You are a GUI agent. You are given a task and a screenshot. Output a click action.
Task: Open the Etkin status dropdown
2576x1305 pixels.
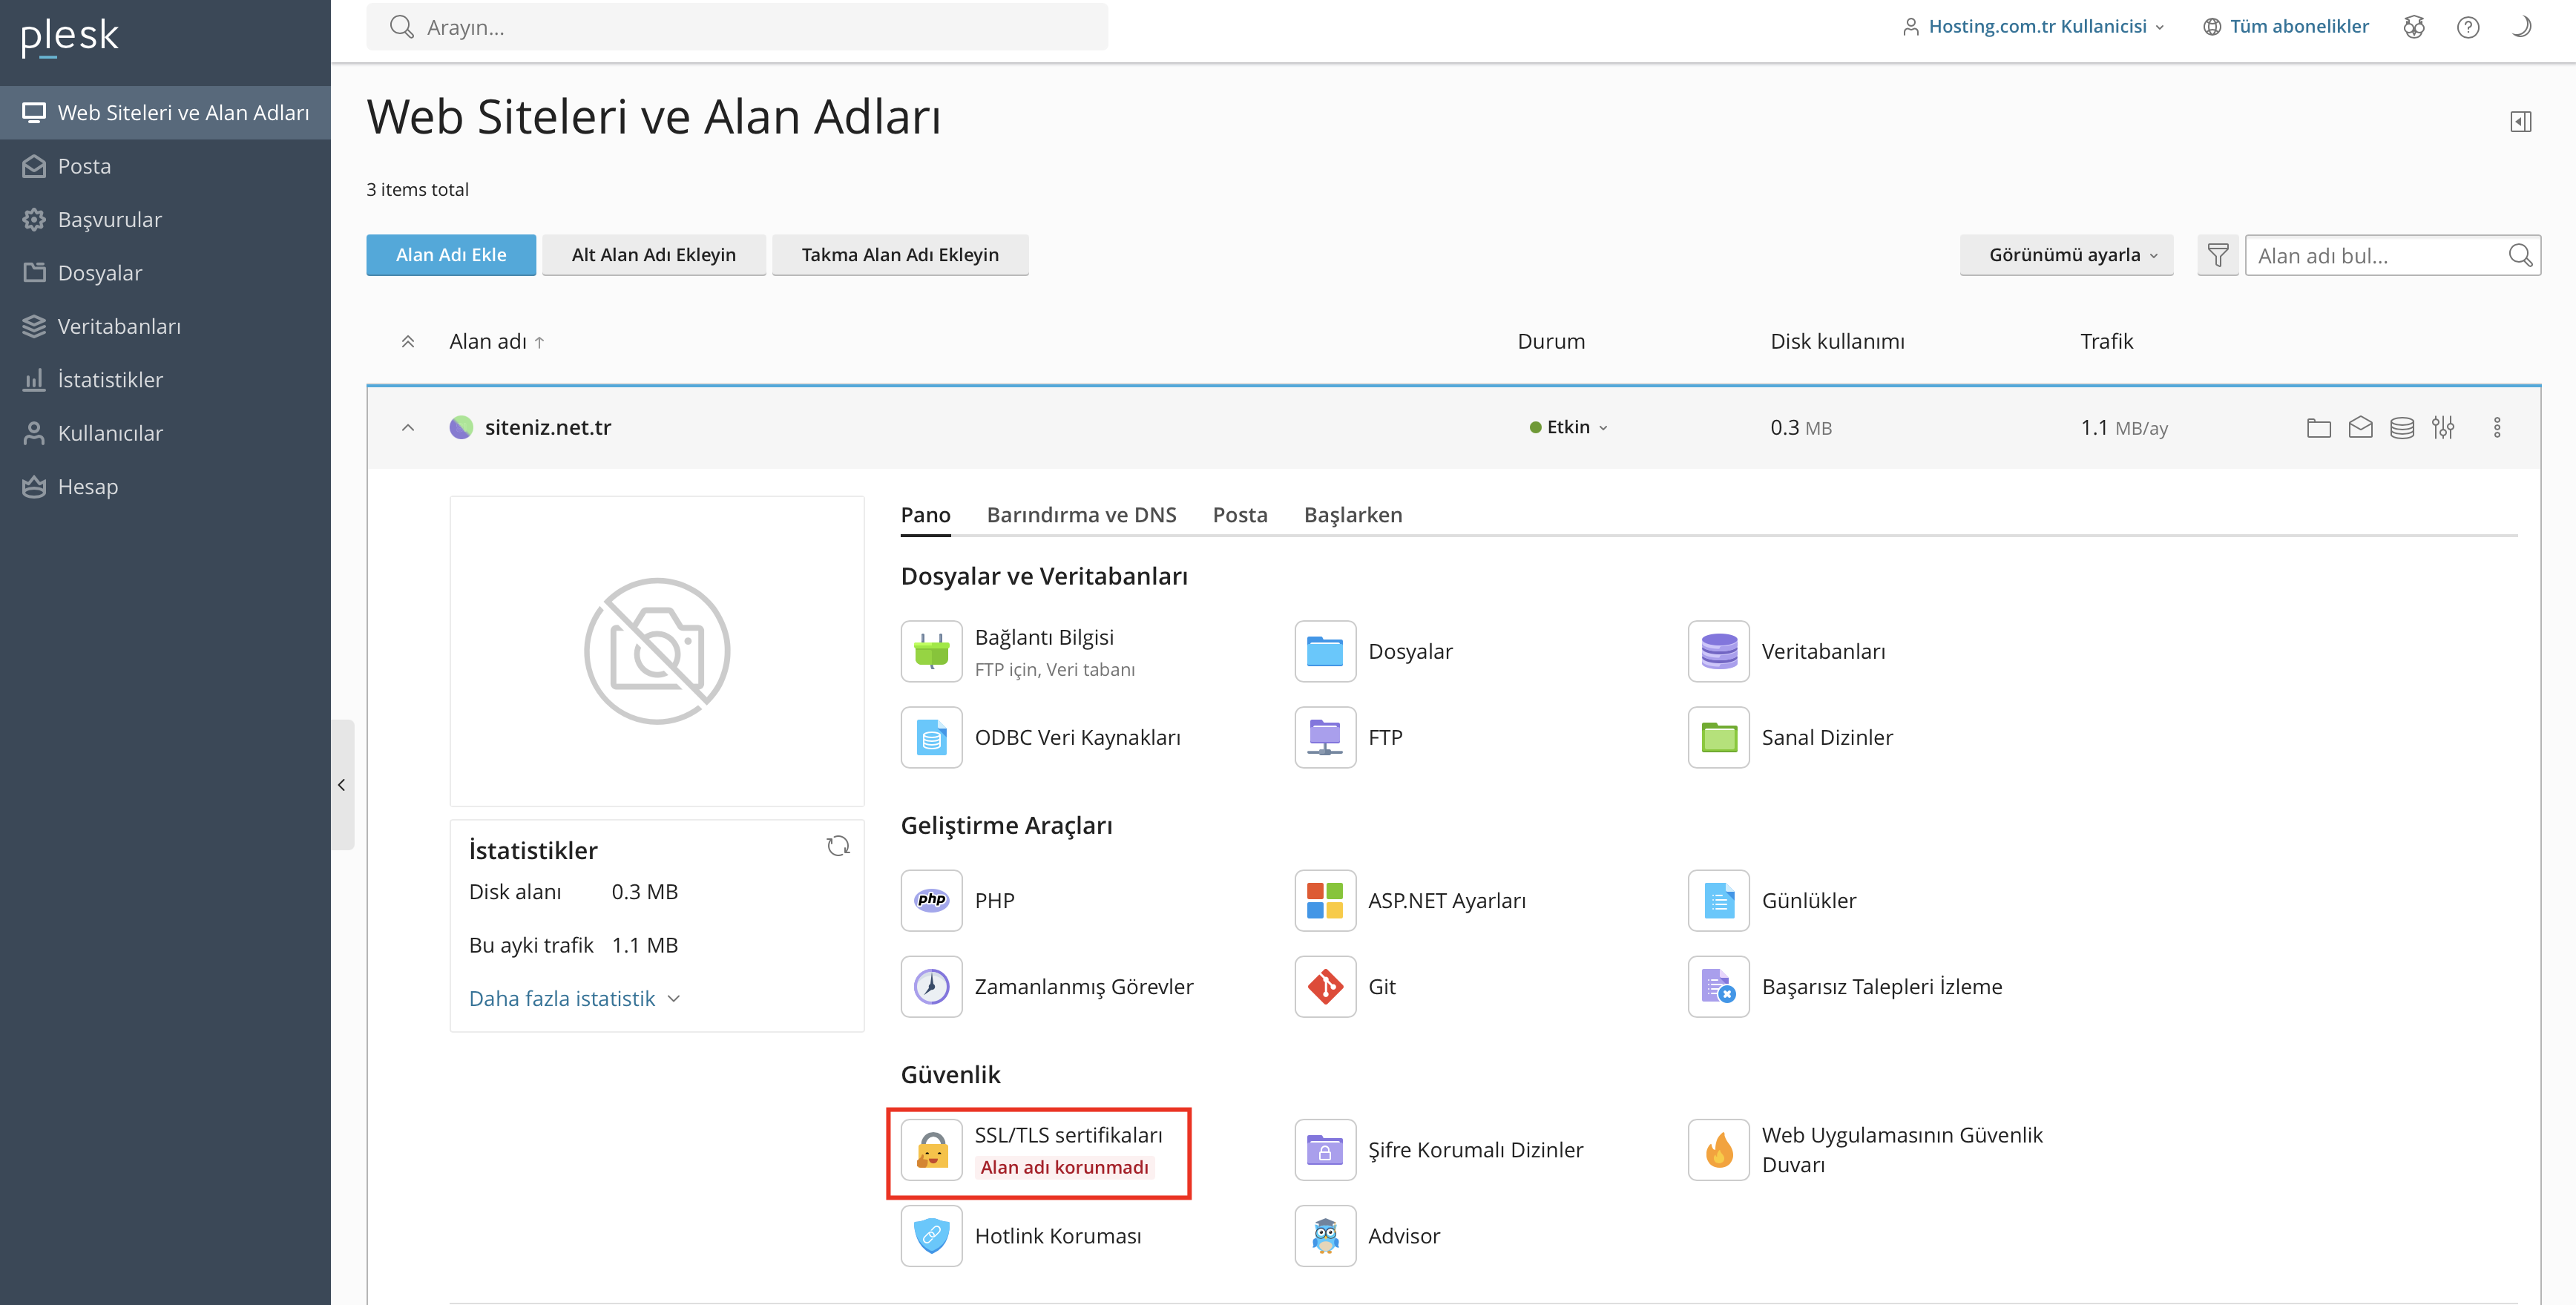pyautogui.click(x=1569, y=427)
